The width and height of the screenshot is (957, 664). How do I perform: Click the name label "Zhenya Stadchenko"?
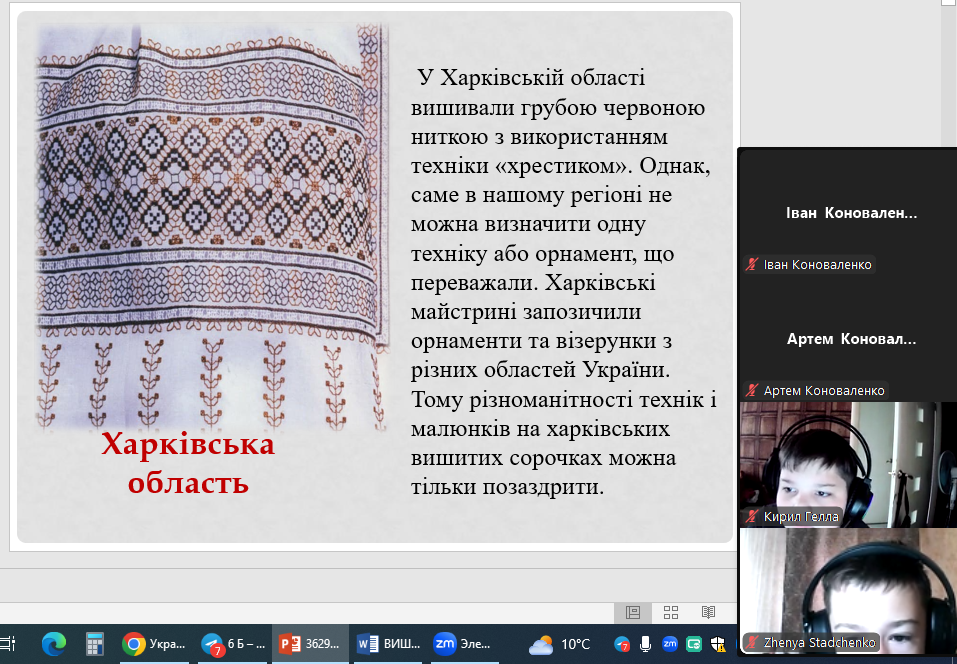[819, 643]
